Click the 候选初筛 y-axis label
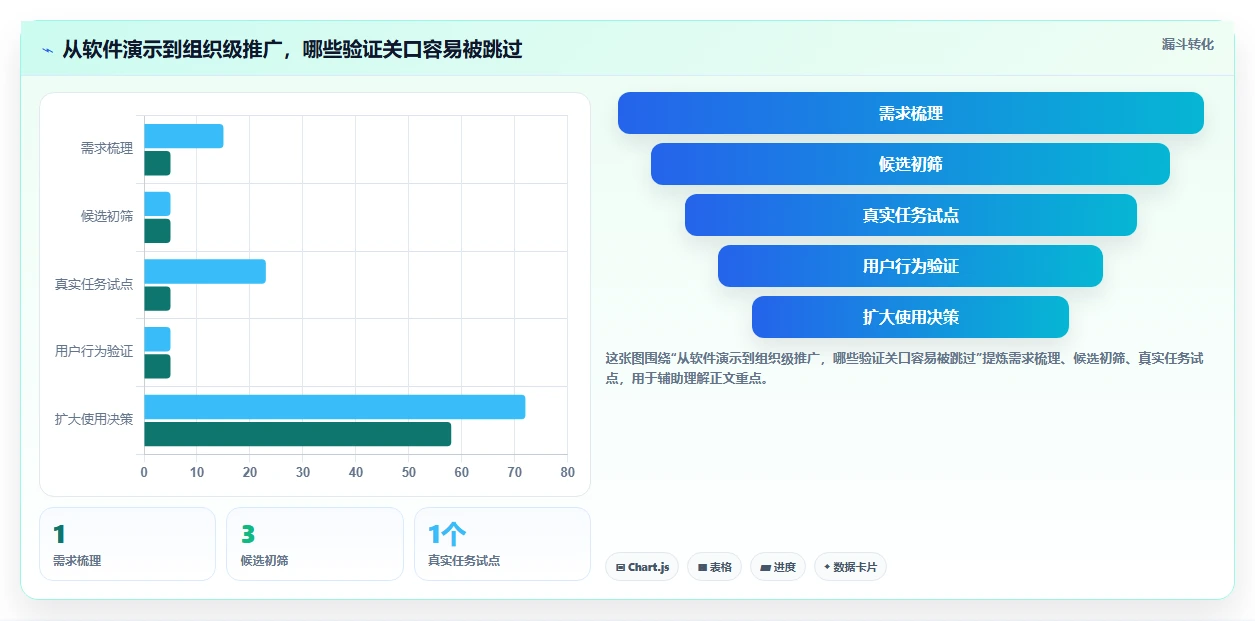 (107, 216)
